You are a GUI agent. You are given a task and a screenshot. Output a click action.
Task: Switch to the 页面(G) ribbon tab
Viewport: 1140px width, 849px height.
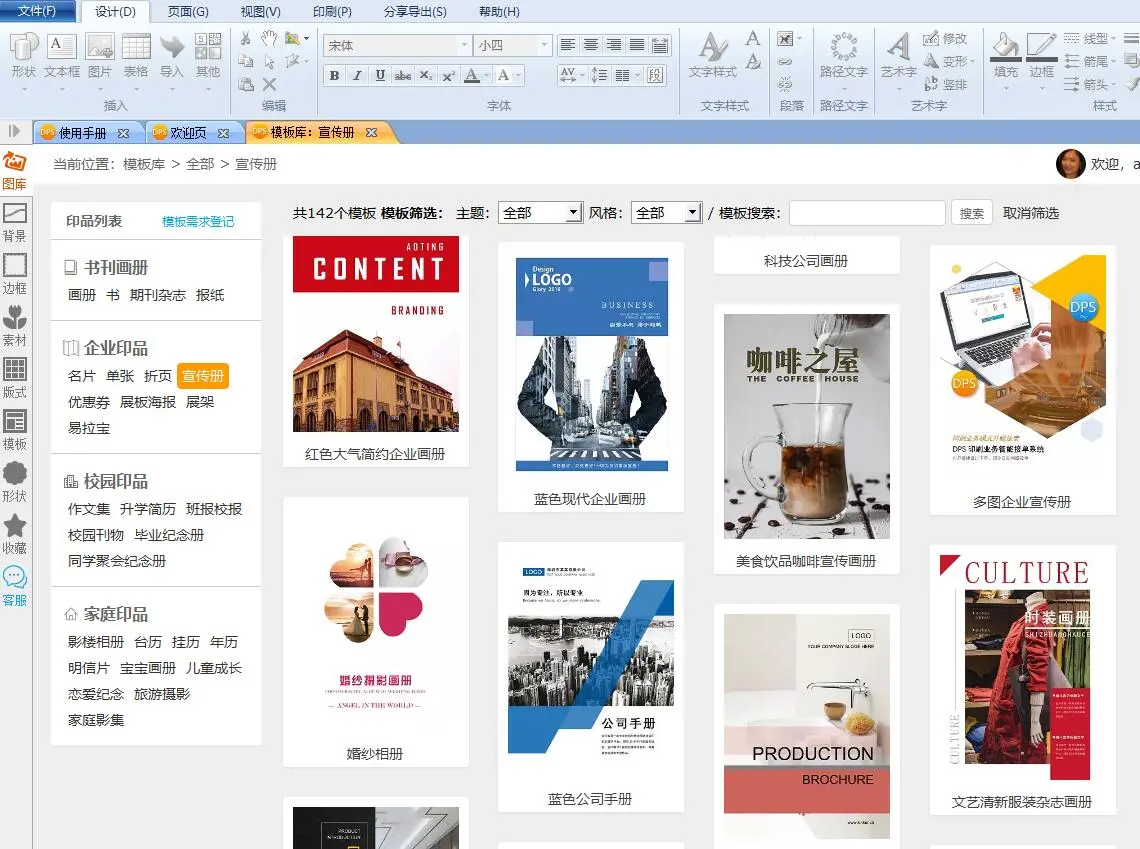click(x=188, y=12)
